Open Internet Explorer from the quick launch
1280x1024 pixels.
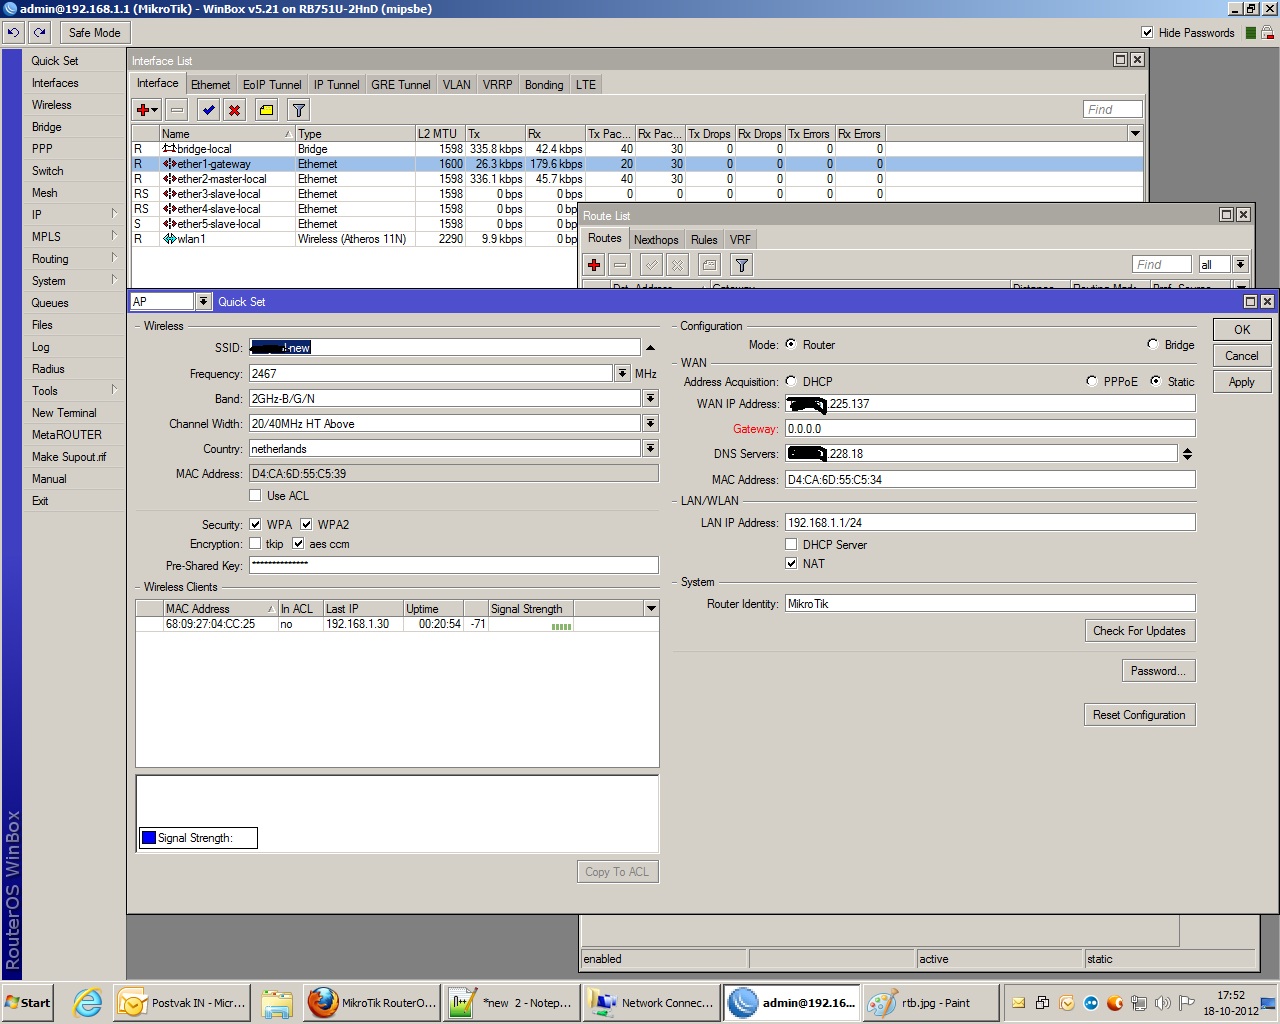pyautogui.click(x=88, y=1003)
